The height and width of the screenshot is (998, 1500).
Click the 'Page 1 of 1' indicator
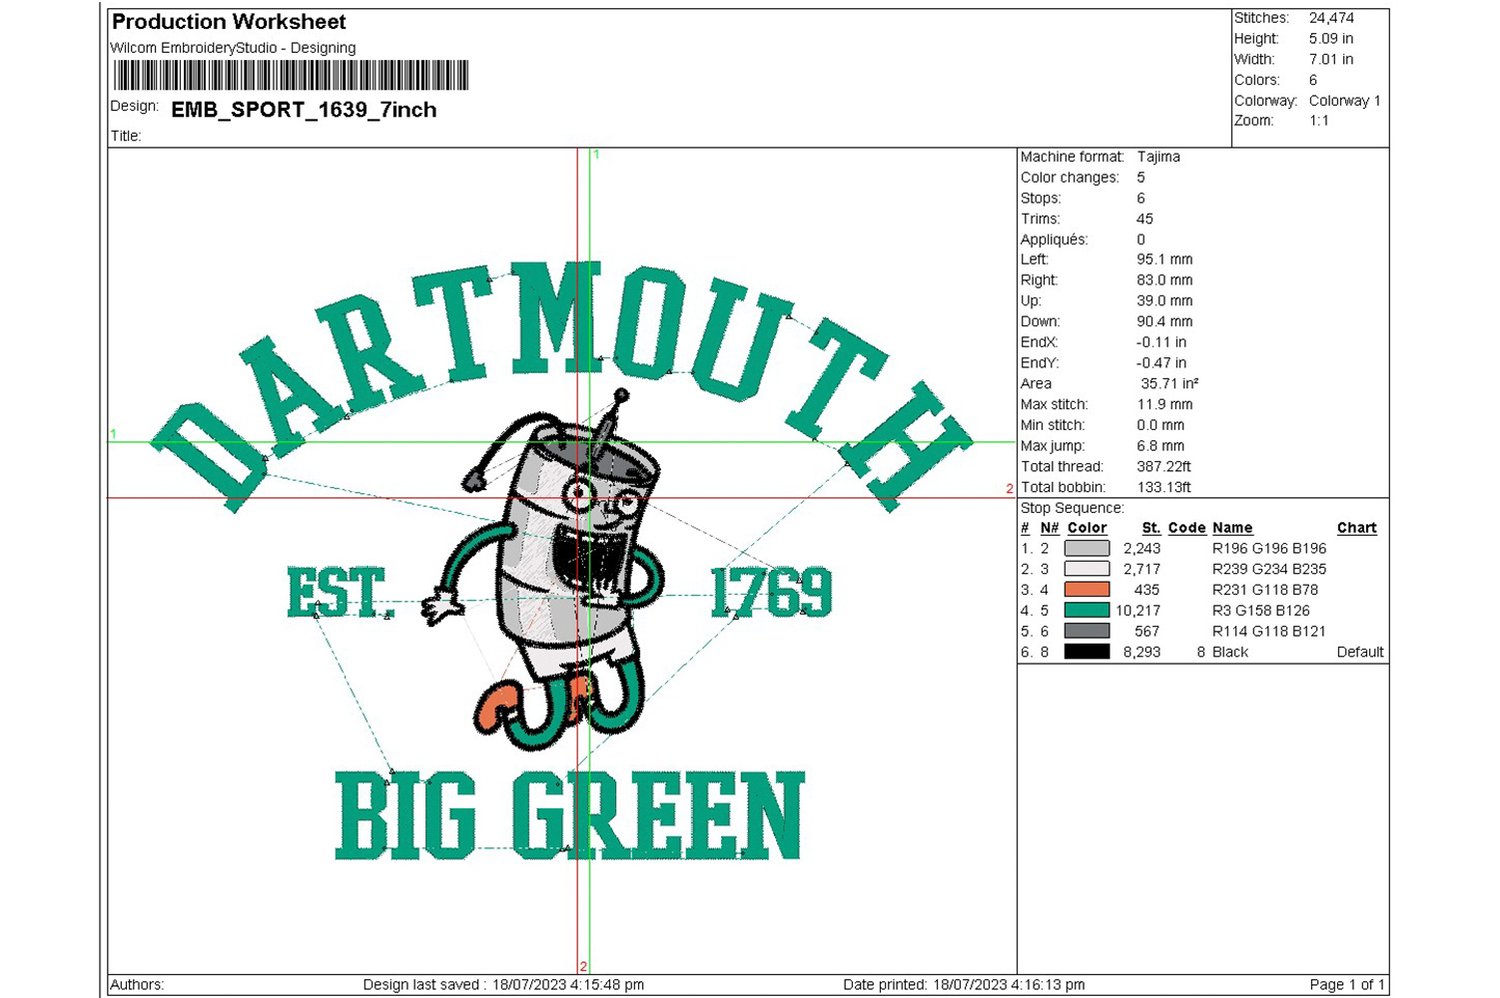pyautogui.click(x=1347, y=985)
